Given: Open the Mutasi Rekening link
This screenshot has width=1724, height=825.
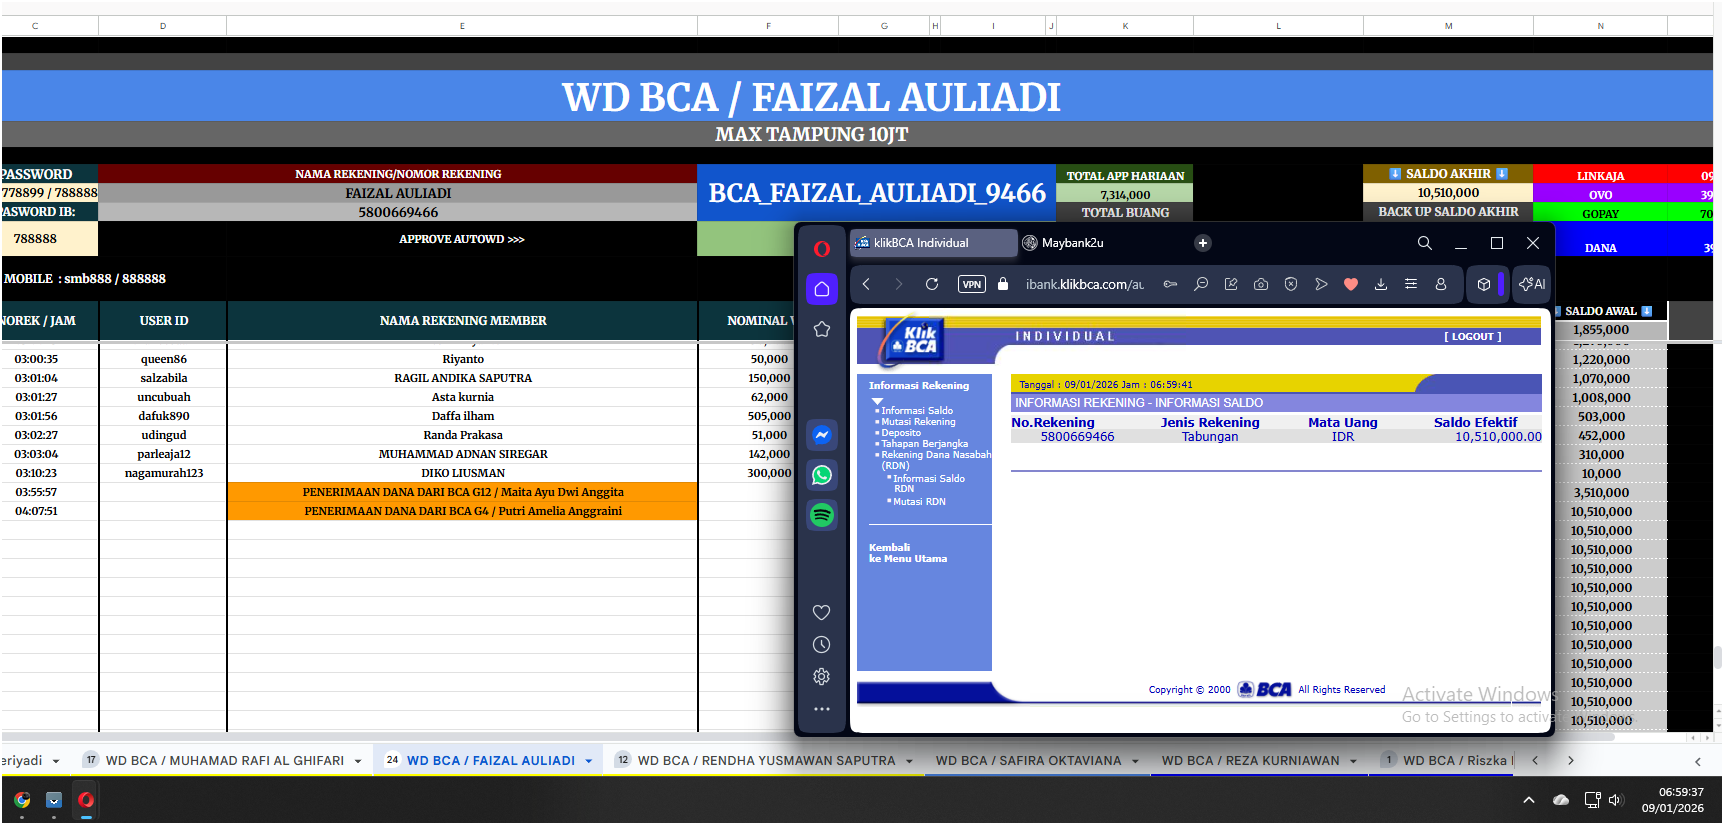Looking at the screenshot, I should [x=918, y=422].
